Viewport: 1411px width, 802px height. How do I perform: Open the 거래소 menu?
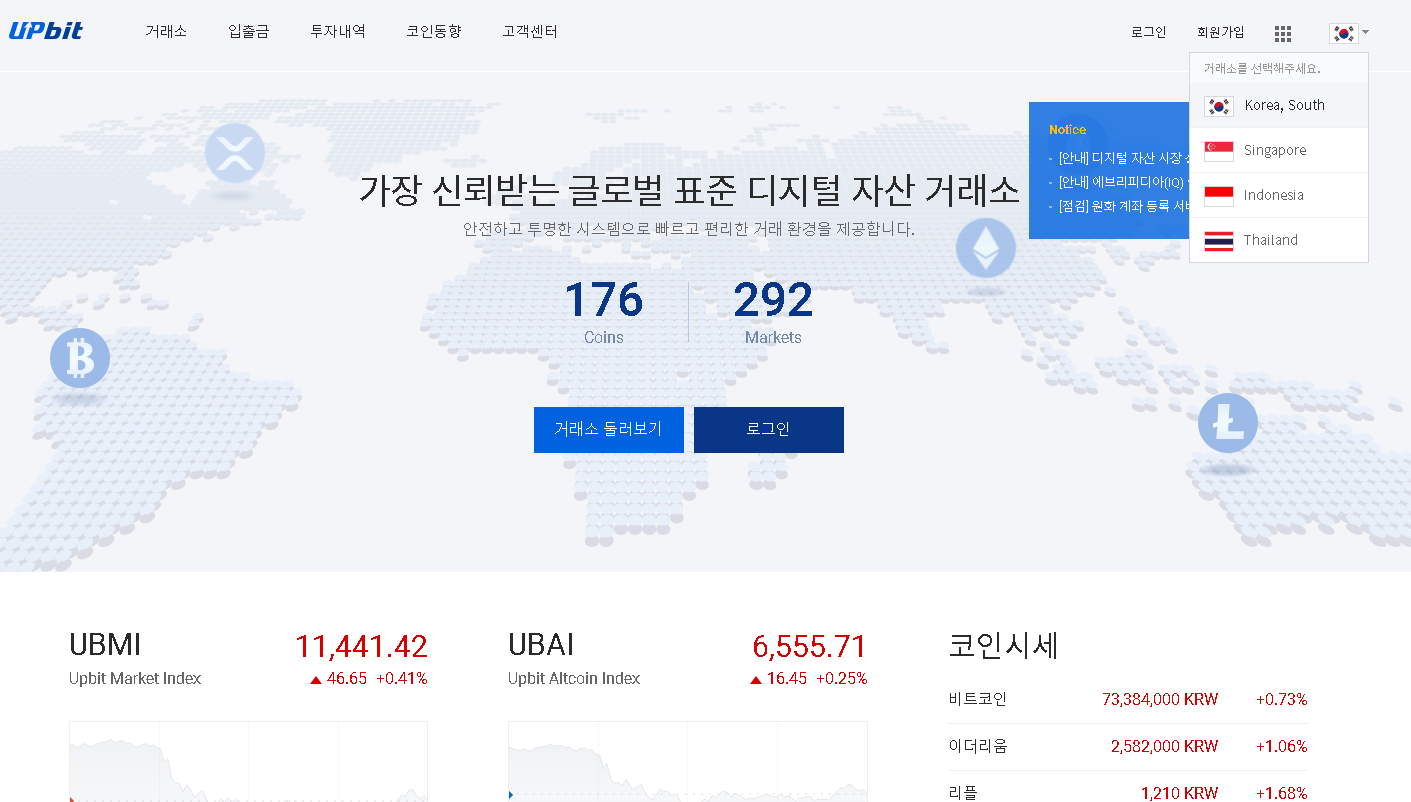click(166, 31)
